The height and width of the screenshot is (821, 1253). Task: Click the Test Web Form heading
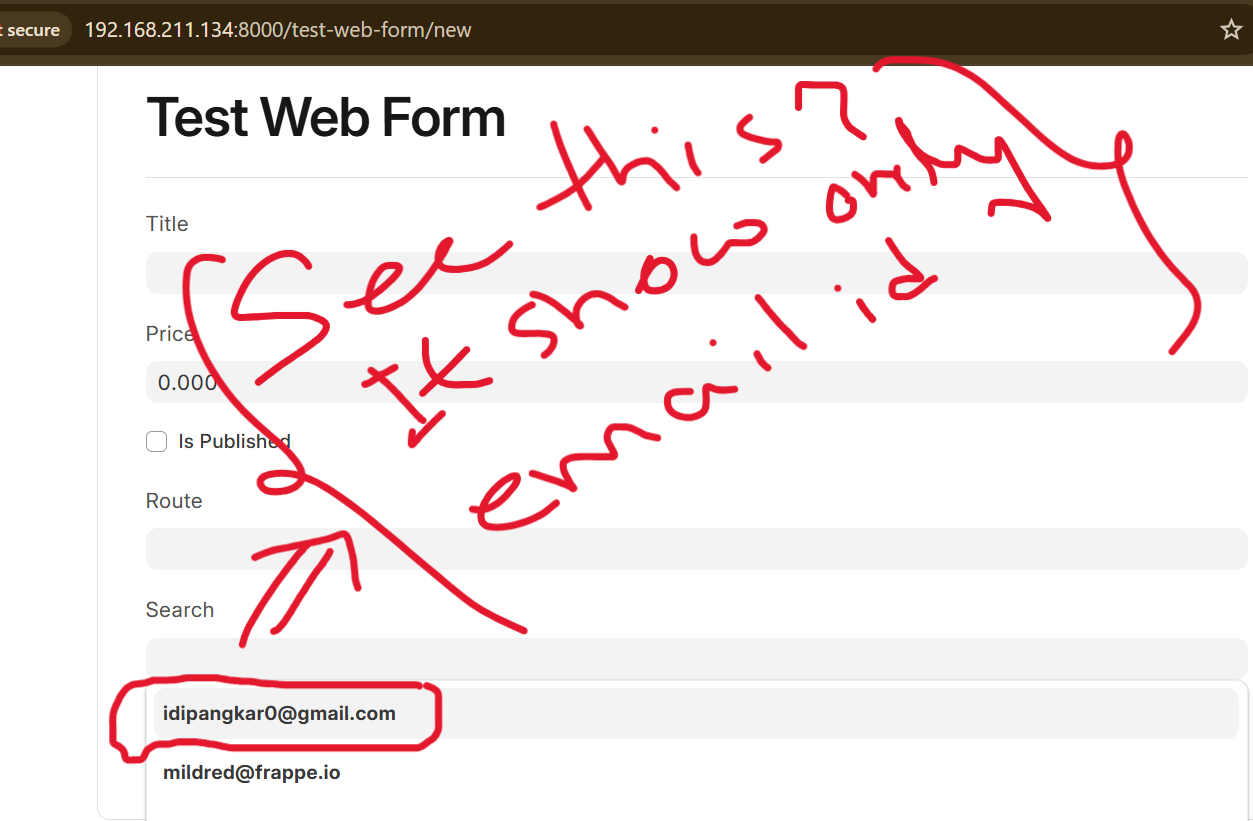pyautogui.click(x=326, y=118)
